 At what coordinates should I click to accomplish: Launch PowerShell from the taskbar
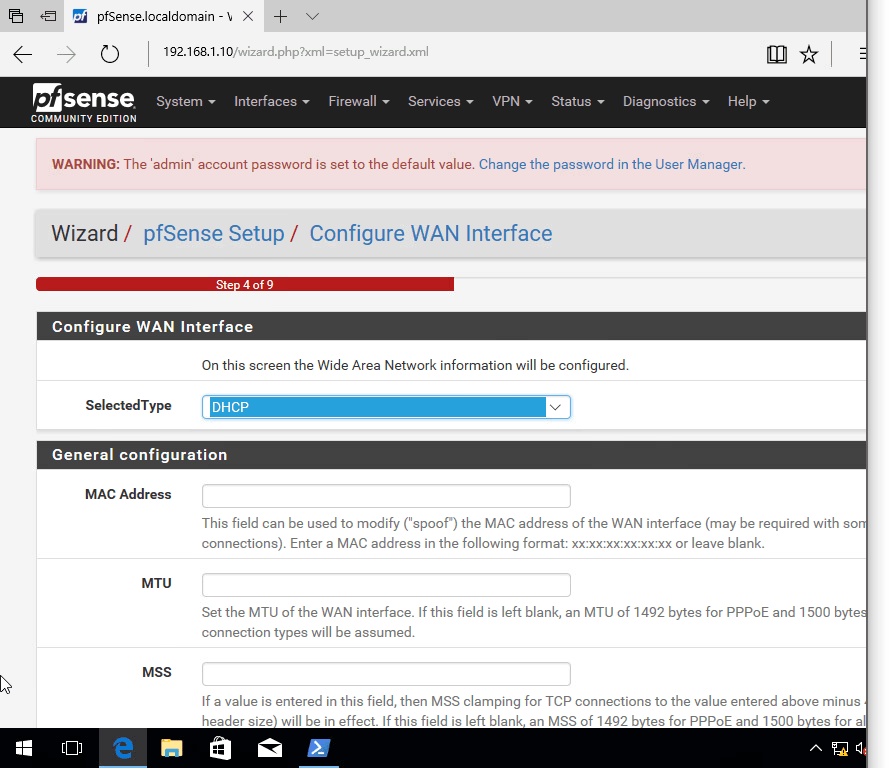click(318, 748)
